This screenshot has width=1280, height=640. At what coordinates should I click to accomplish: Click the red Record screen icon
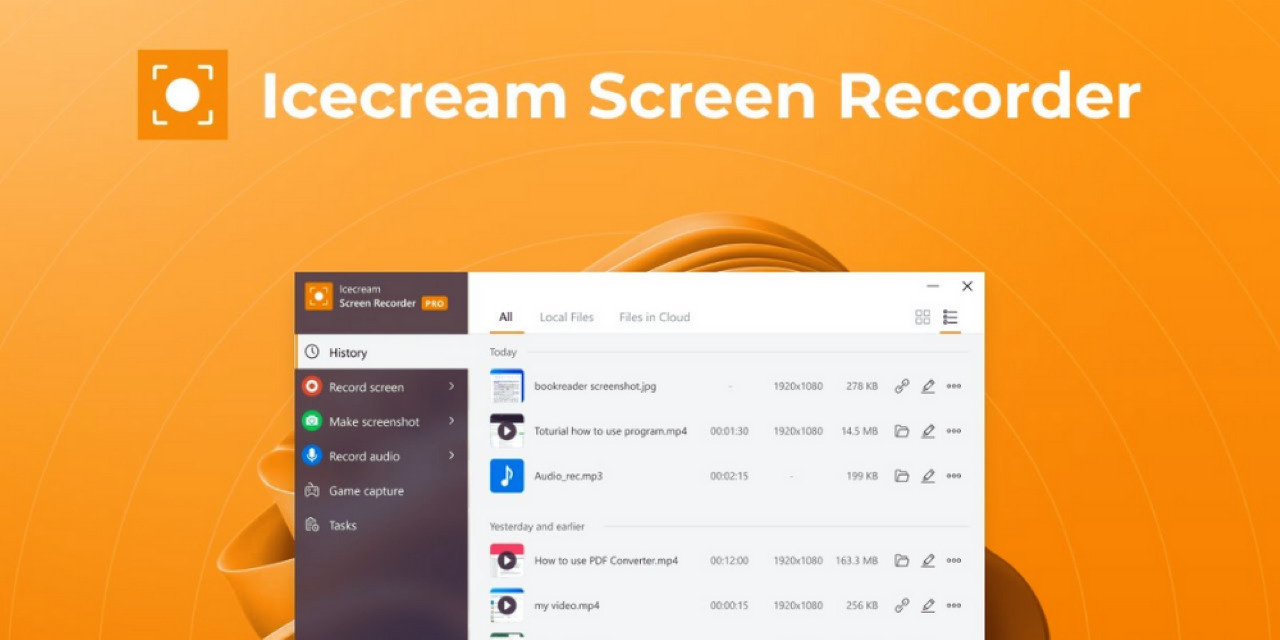312,387
